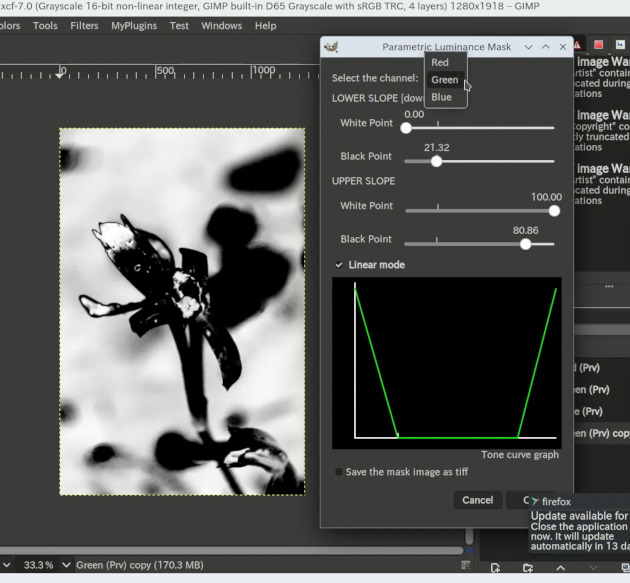The width and height of the screenshot is (630, 583).
Task: Open the Filters menu
Action: 84,26
